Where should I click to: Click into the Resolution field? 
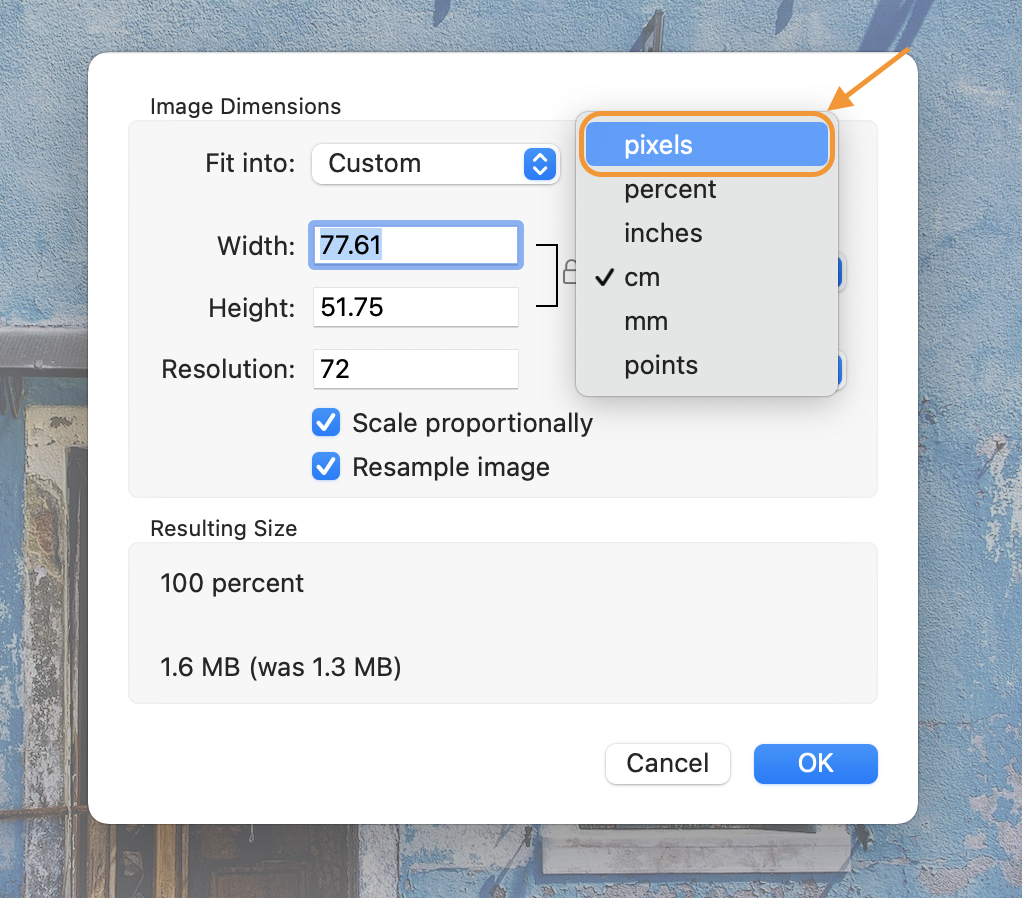(416, 369)
